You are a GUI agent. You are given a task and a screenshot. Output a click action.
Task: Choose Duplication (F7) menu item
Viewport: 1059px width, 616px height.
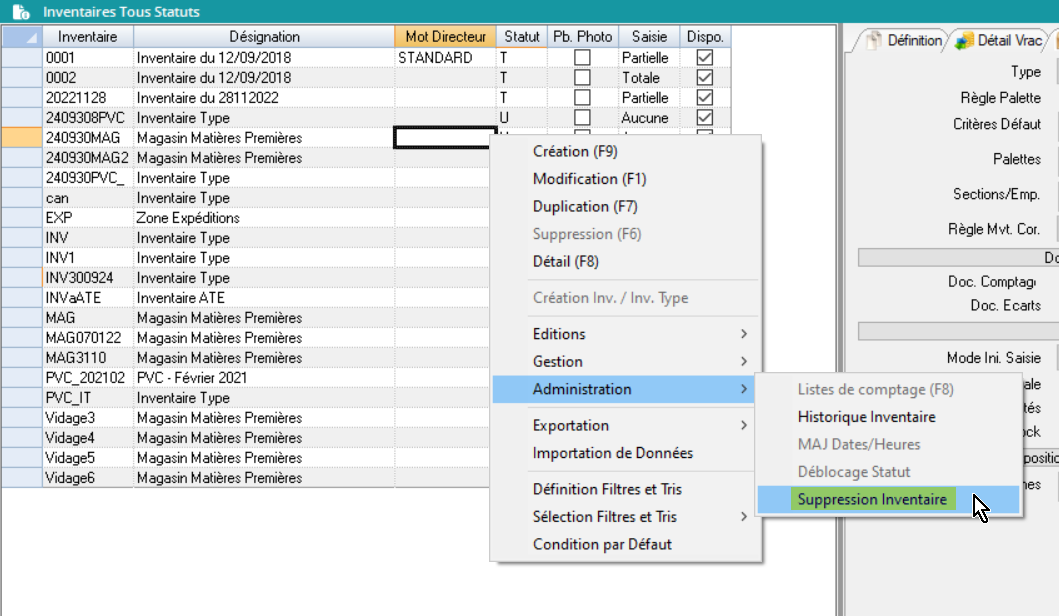585,206
